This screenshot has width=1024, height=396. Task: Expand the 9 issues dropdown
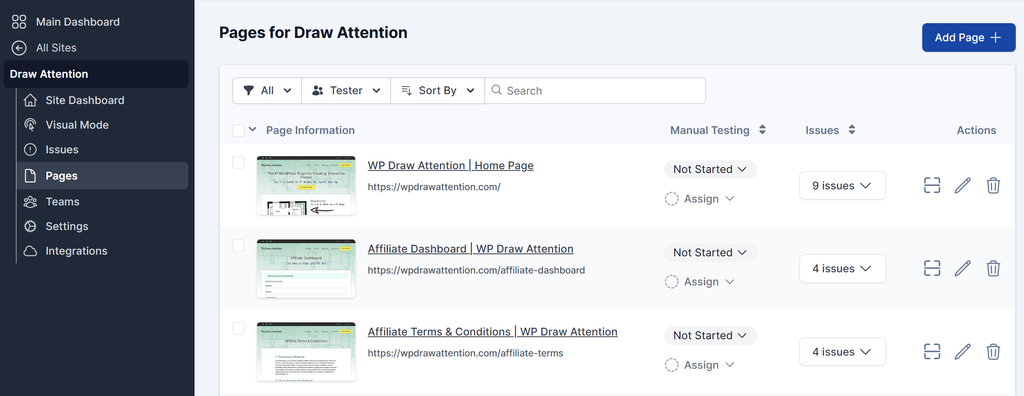[x=842, y=186]
